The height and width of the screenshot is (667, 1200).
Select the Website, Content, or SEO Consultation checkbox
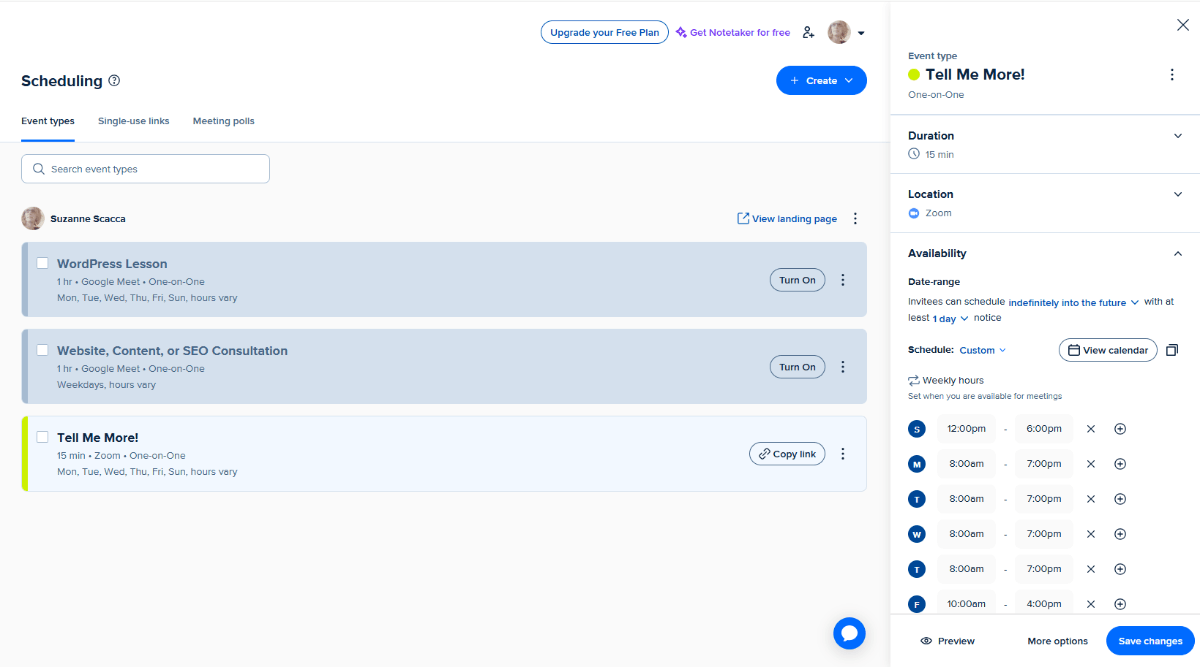(x=43, y=351)
